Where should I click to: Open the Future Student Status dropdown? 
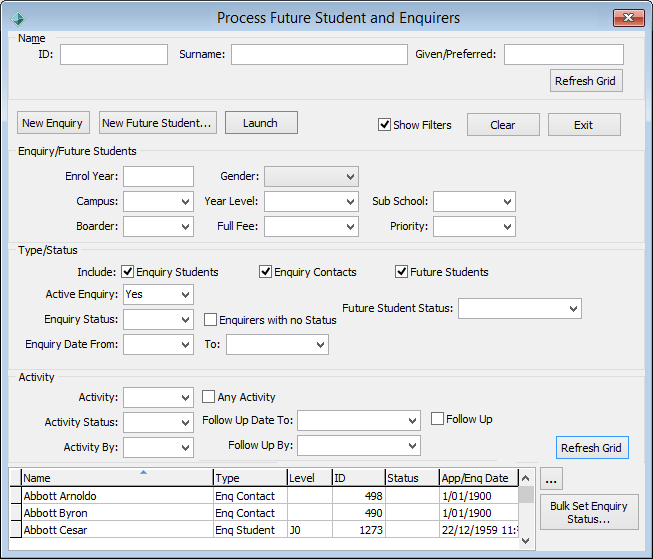[520, 309]
